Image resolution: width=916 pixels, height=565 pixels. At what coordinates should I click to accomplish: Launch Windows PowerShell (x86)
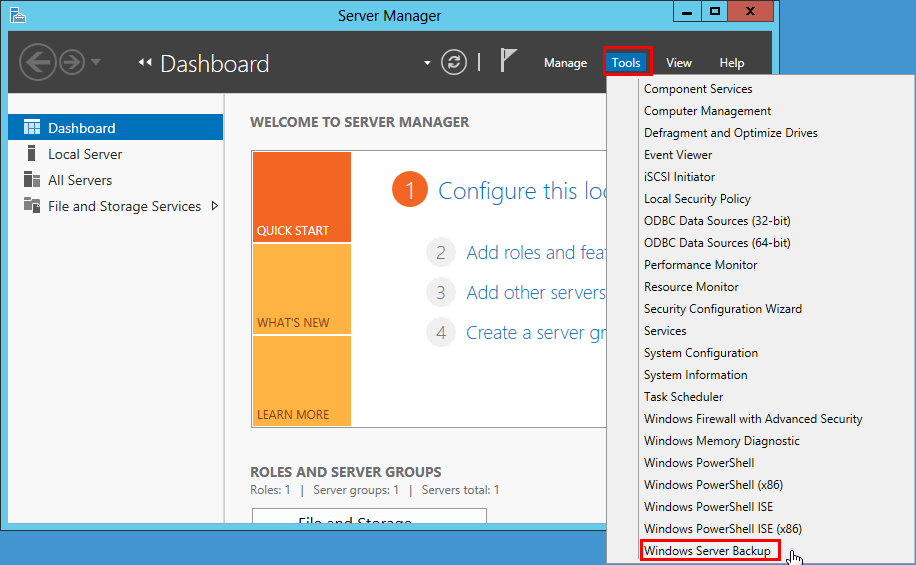(x=713, y=485)
